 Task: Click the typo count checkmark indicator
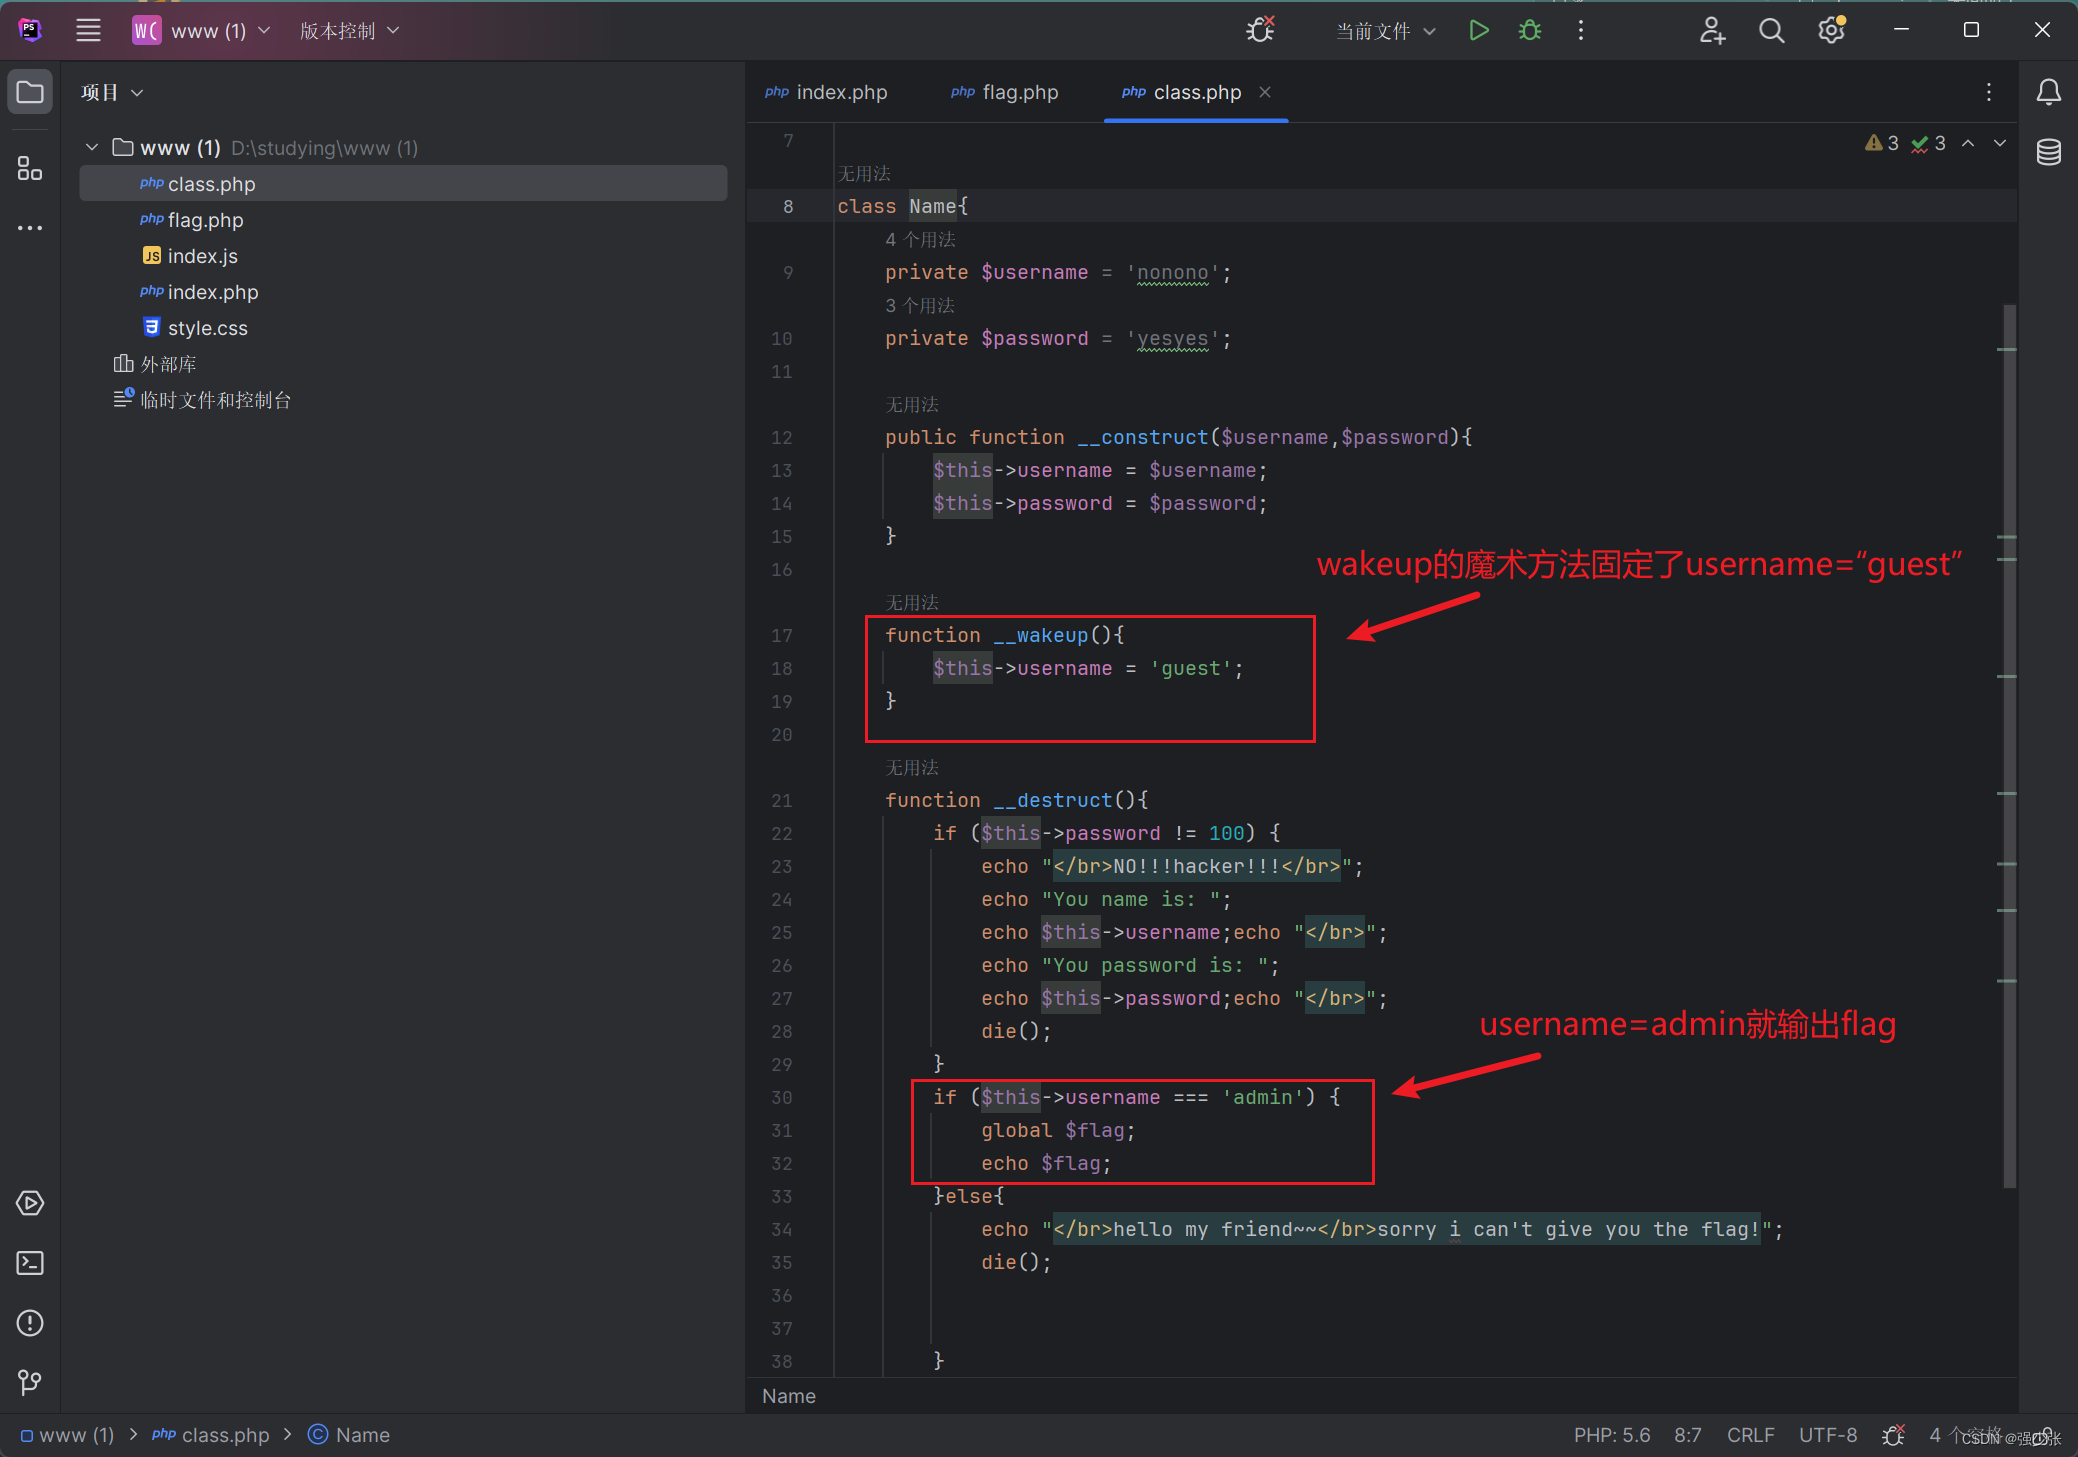(1928, 143)
